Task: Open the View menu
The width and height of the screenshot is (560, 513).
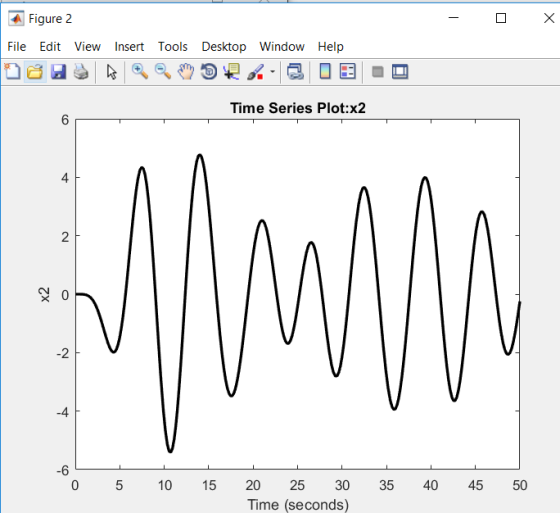Action: pos(88,46)
